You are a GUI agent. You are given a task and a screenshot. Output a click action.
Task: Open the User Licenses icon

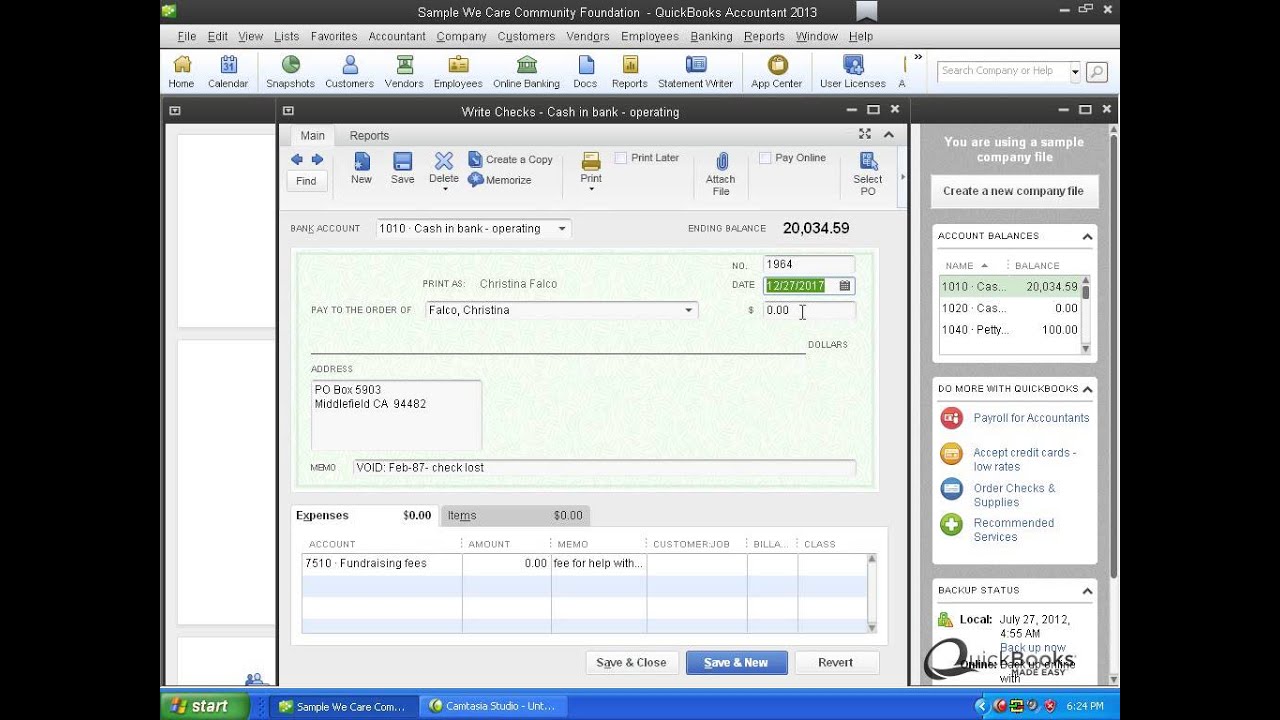point(853,72)
